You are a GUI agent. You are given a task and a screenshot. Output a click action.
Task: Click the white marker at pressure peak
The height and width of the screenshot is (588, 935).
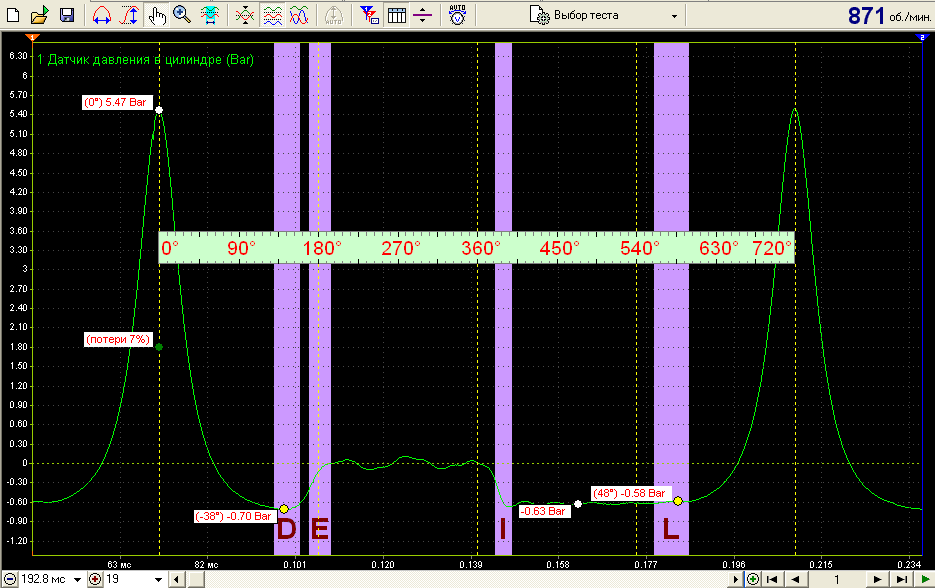click(x=159, y=110)
